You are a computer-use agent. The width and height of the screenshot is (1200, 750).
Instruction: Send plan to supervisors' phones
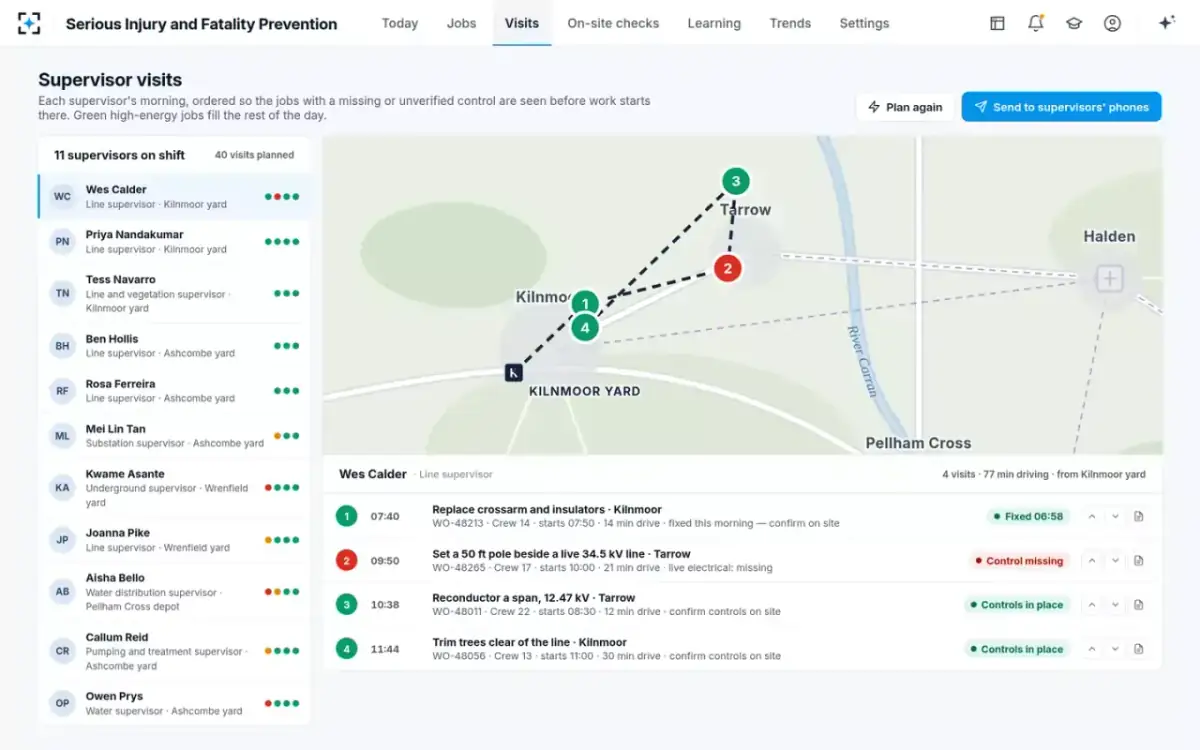pos(1061,107)
